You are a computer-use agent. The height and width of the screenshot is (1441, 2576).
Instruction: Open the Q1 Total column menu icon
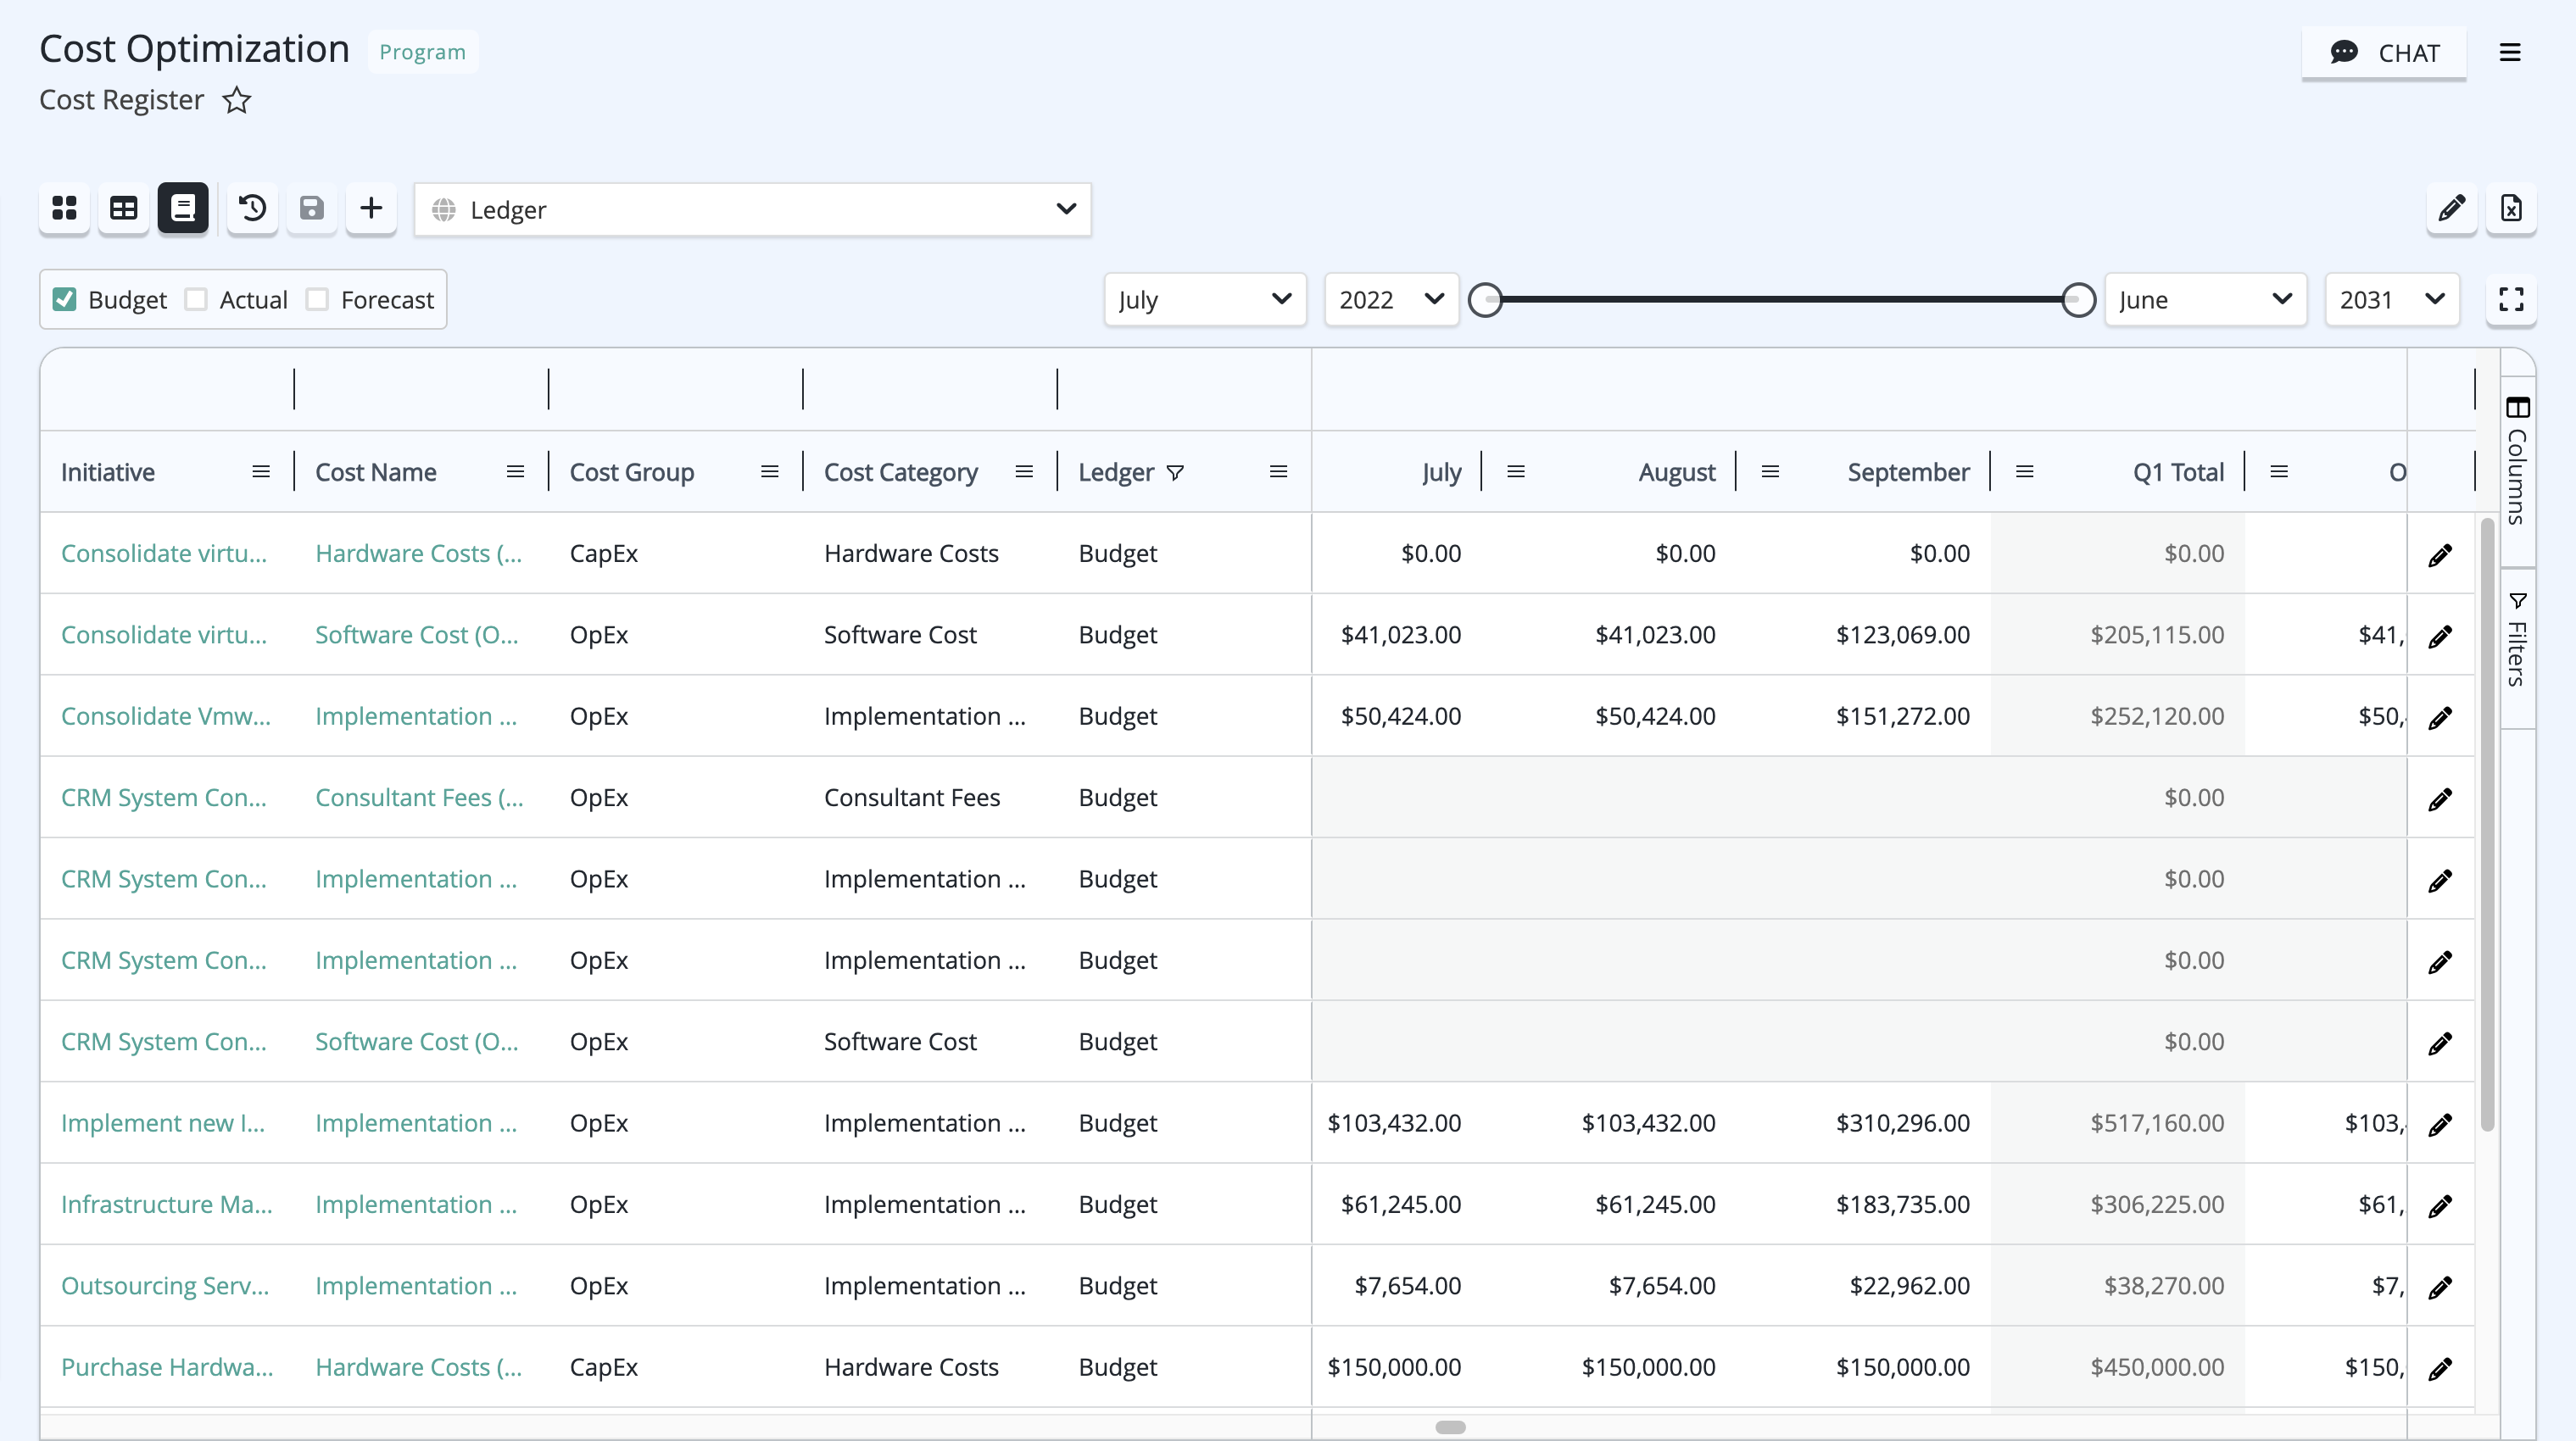2279,472
